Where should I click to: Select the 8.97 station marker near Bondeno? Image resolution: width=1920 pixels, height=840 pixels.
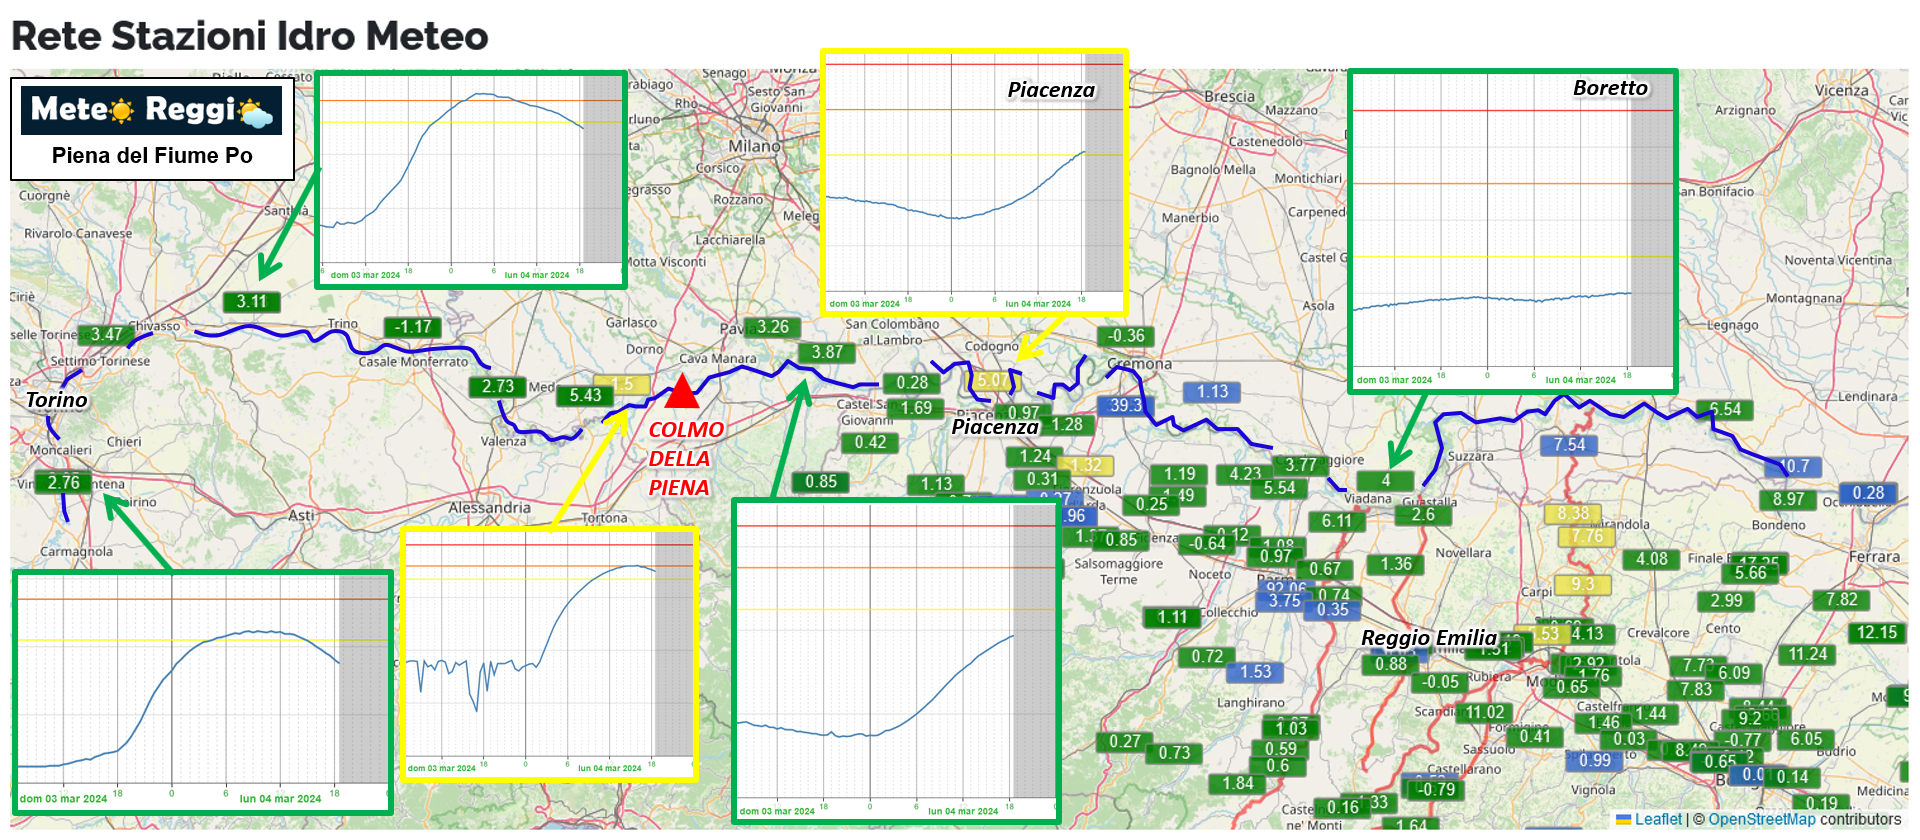point(1788,499)
